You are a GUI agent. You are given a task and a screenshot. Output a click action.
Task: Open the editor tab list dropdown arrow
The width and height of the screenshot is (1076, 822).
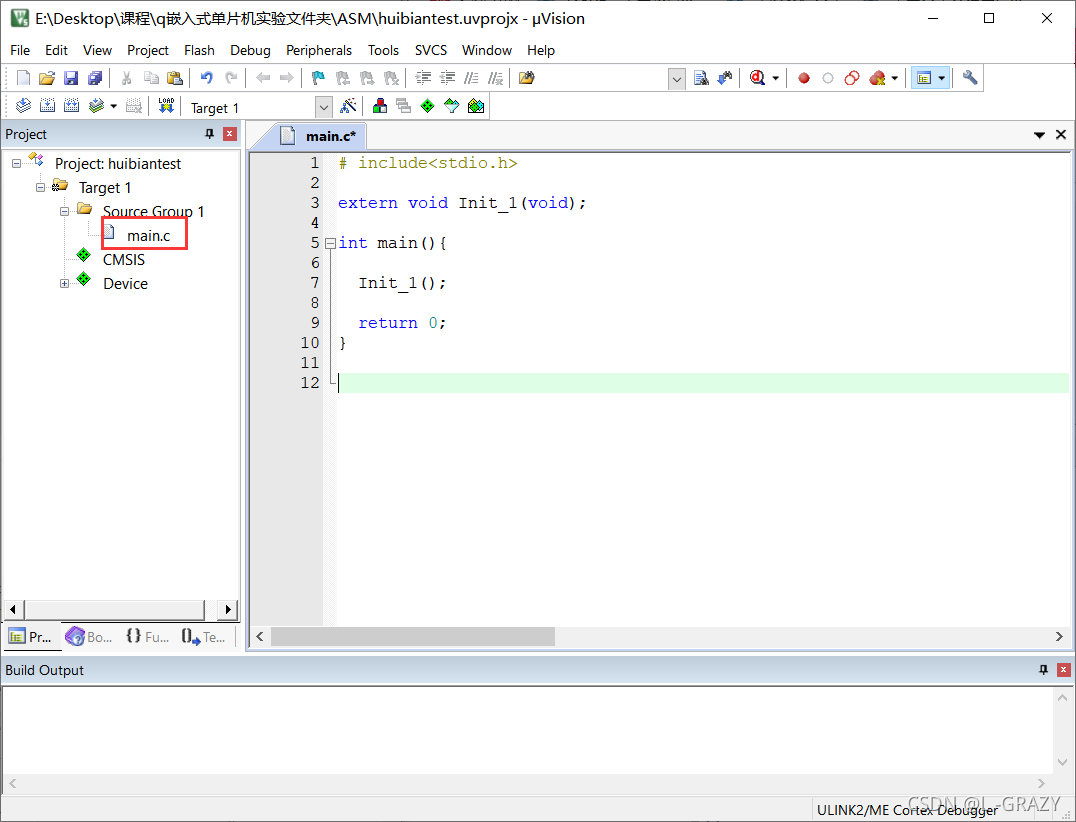coord(1039,135)
